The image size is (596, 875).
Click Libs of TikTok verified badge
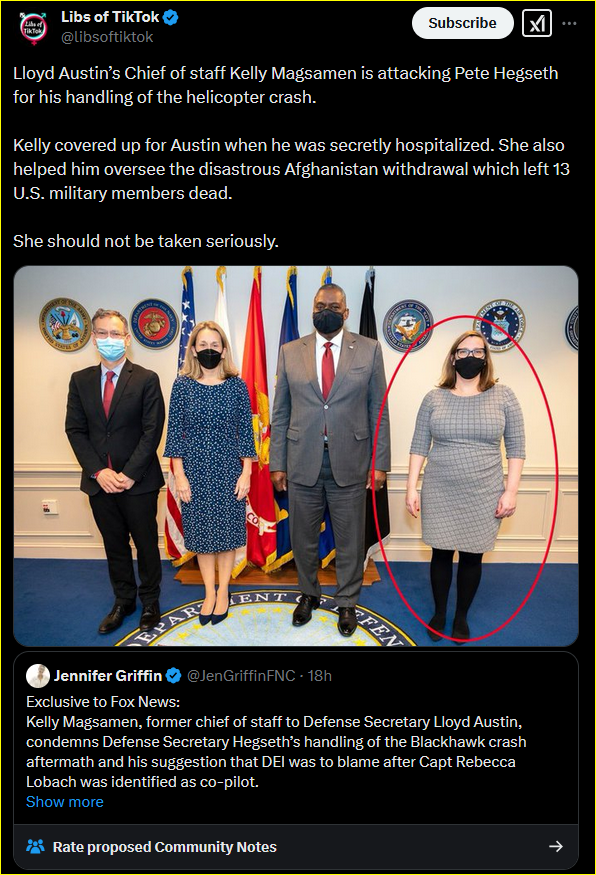[x=171, y=17]
